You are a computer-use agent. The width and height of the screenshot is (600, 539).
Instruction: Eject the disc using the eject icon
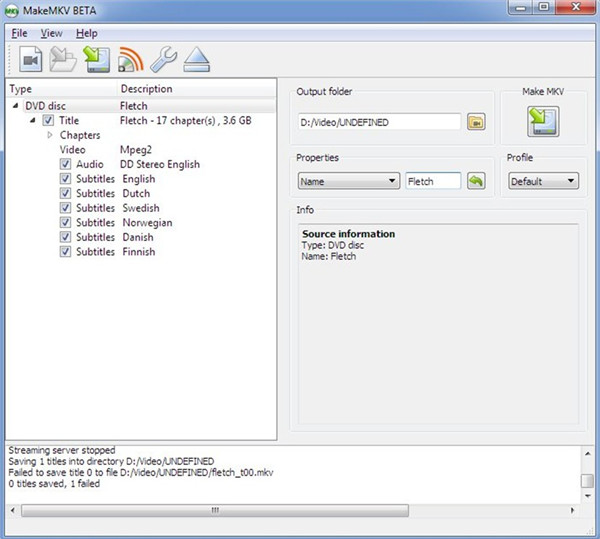196,61
